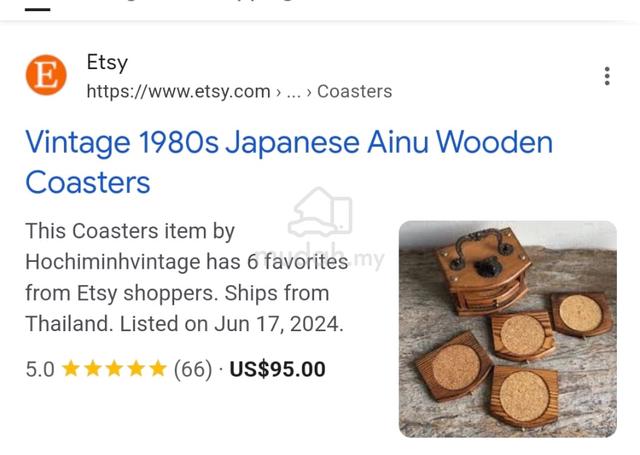The image size is (640, 455).
Task: Click the active tab underline indicator at top
Action: pos(38,9)
